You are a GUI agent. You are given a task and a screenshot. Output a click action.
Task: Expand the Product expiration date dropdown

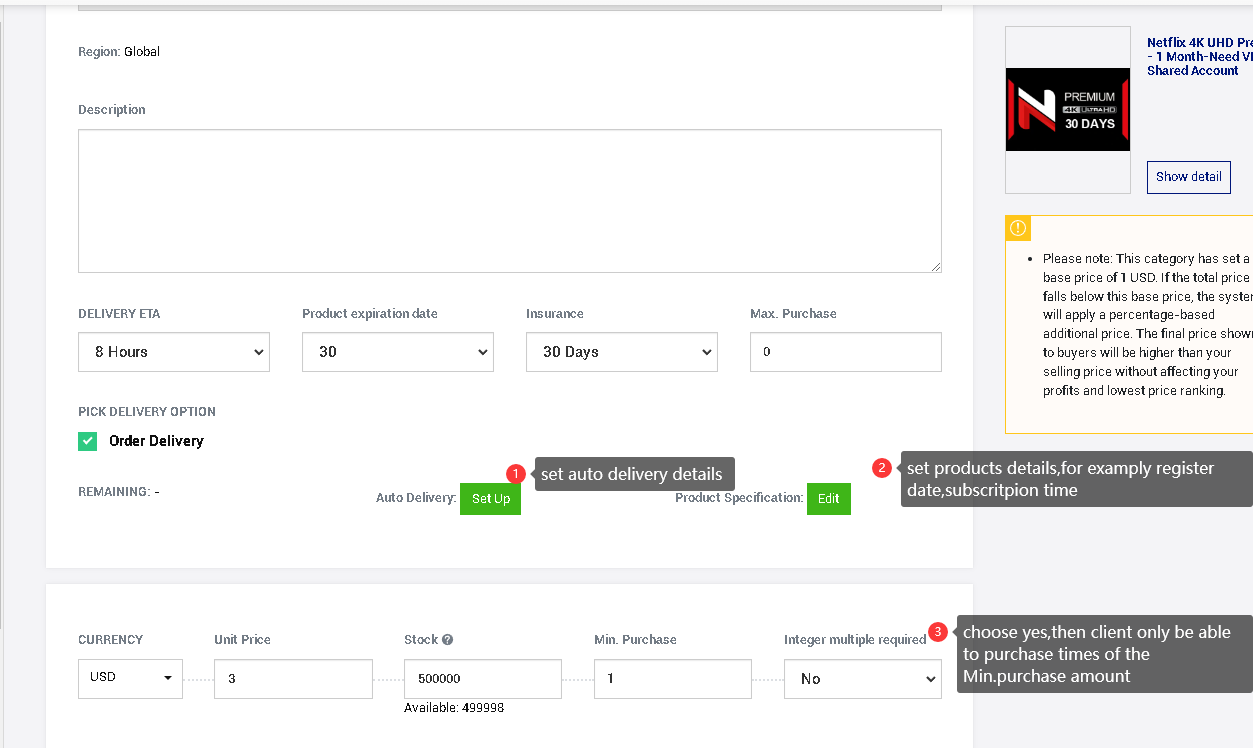398,352
